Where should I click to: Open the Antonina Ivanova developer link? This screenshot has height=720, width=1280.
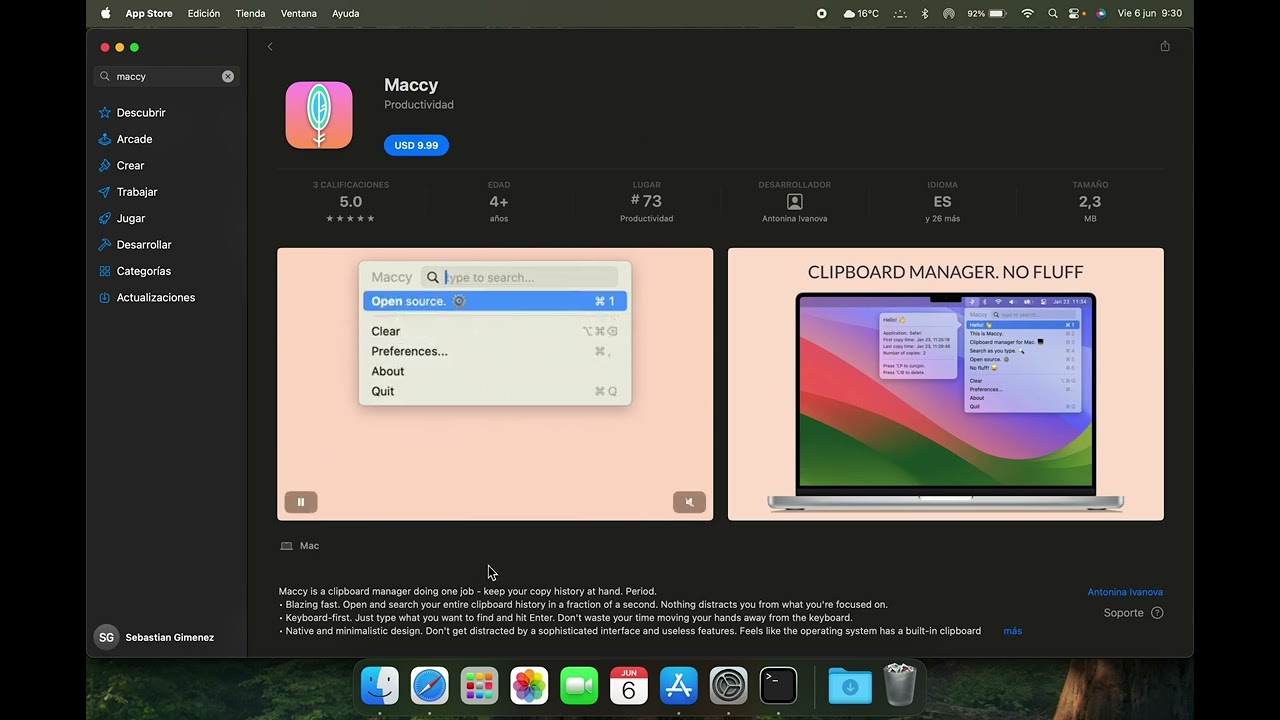pyautogui.click(x=1125, y=592)
